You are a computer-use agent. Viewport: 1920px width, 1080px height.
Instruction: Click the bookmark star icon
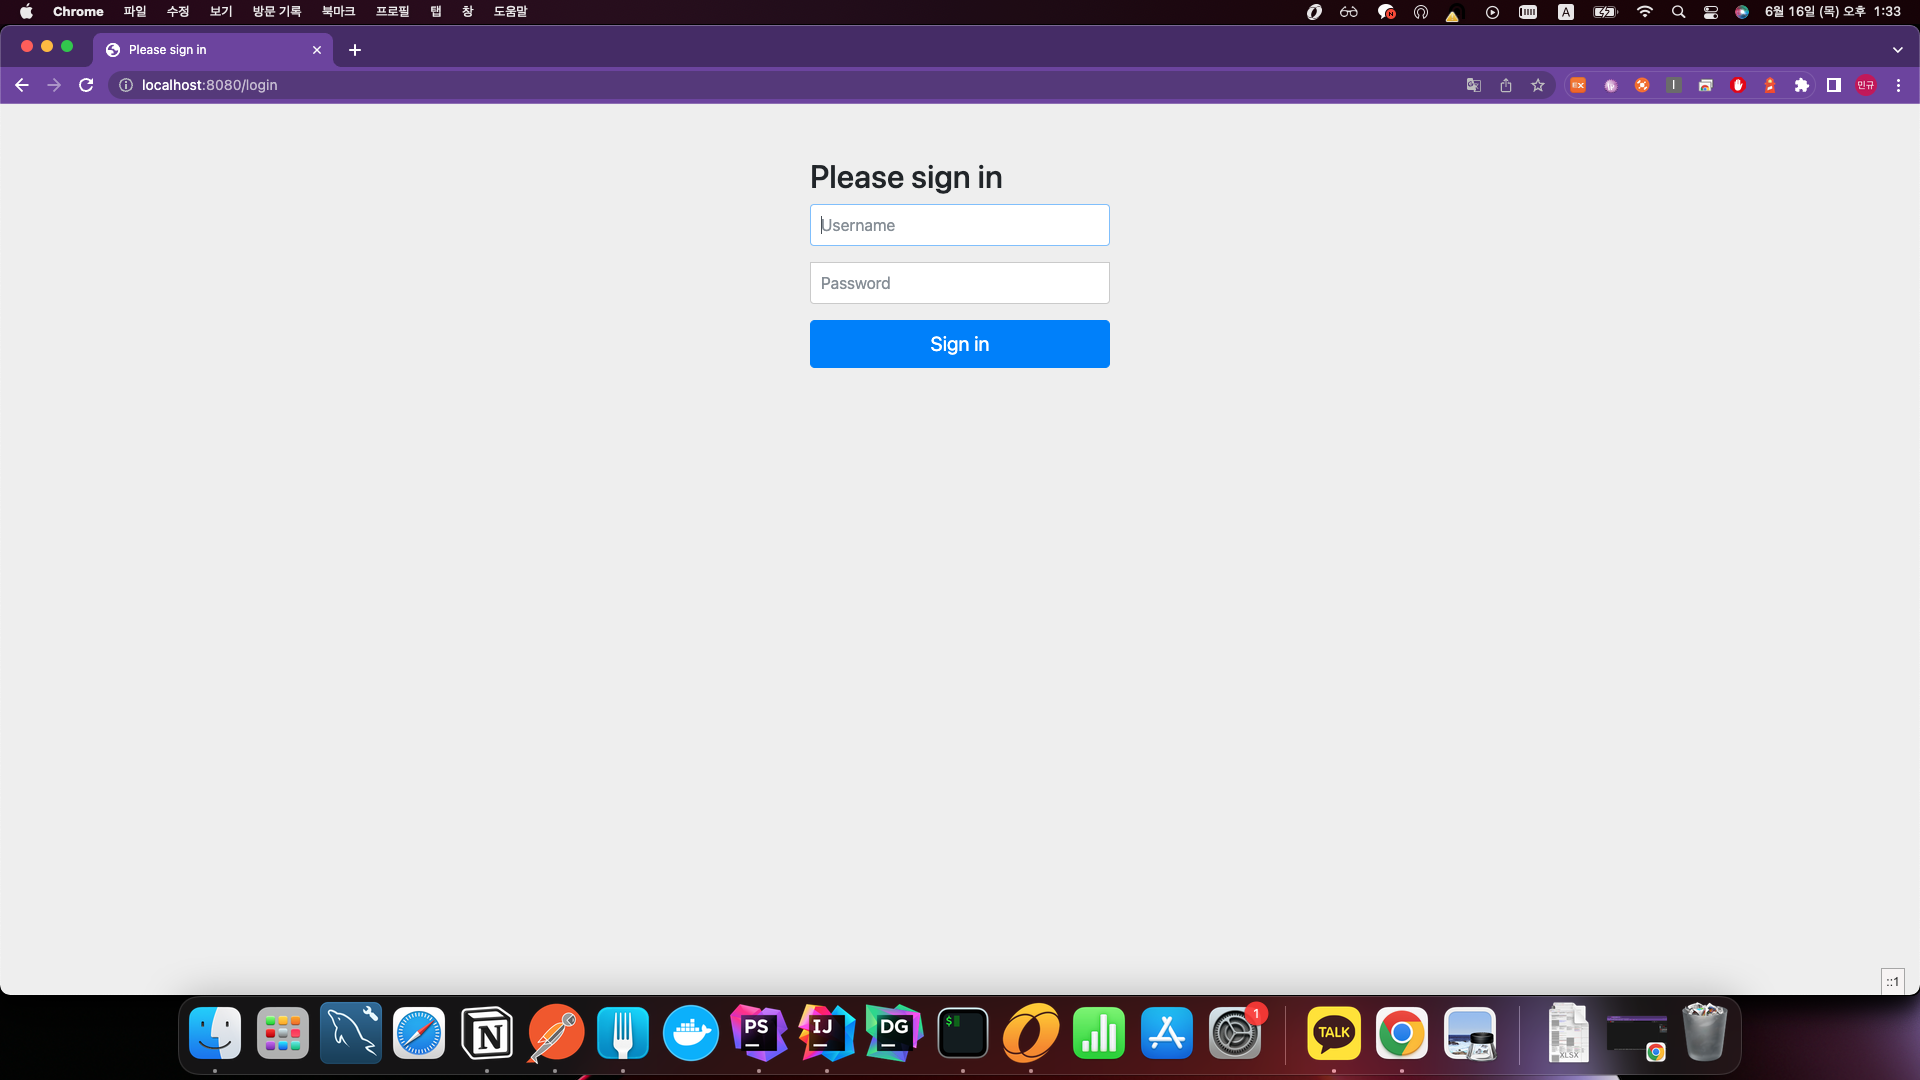[1538, 85]
